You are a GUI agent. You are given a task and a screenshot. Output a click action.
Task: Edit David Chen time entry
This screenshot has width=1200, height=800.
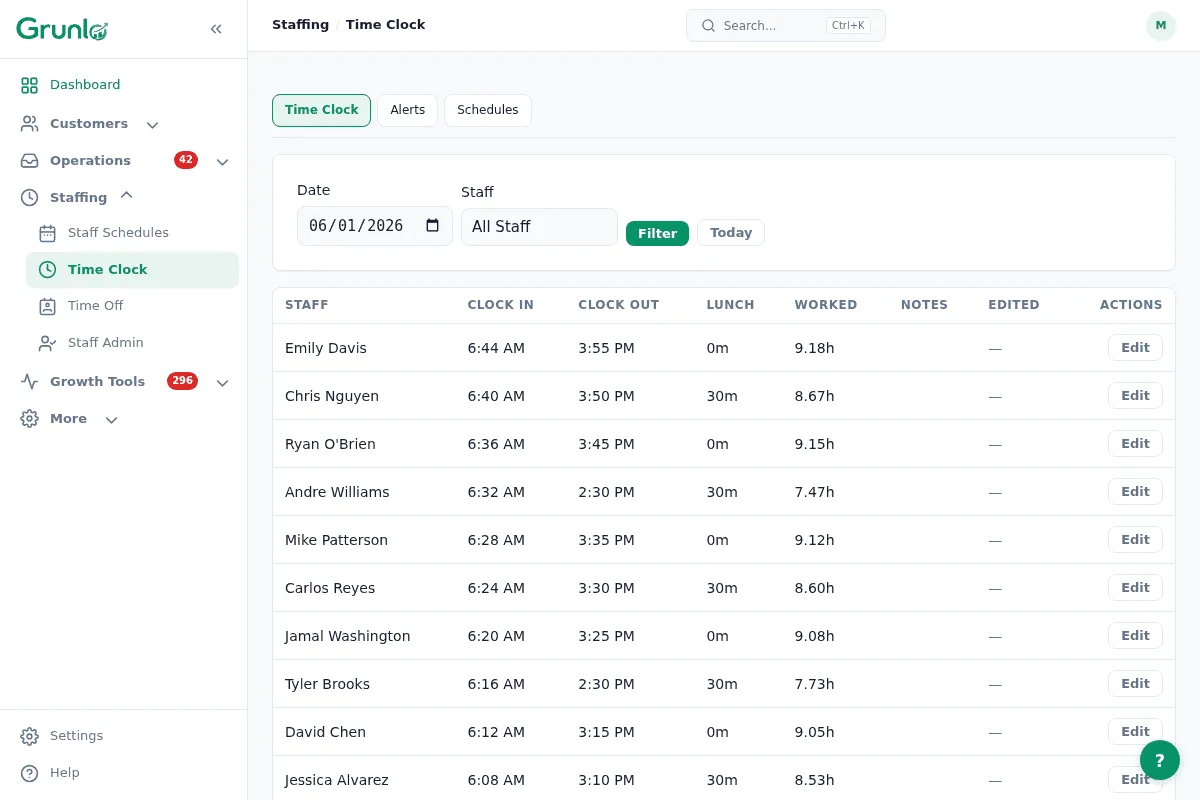pos(1135,732)
